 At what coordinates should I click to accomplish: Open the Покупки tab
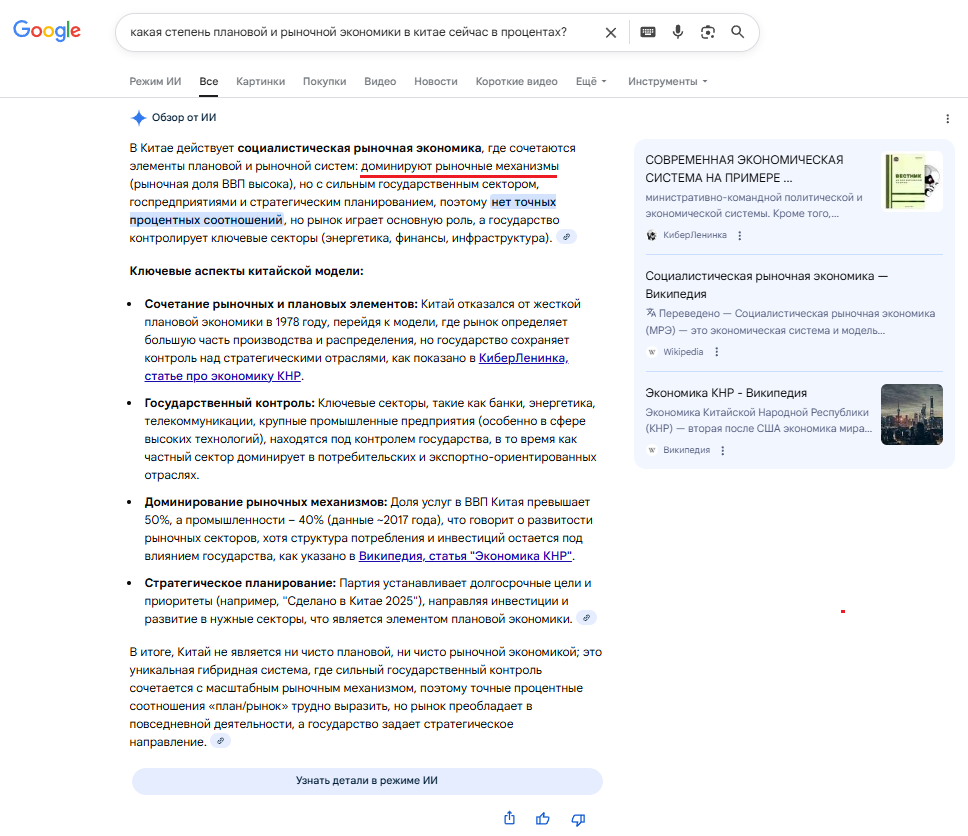pyautogui.click(x=324, y=82)
